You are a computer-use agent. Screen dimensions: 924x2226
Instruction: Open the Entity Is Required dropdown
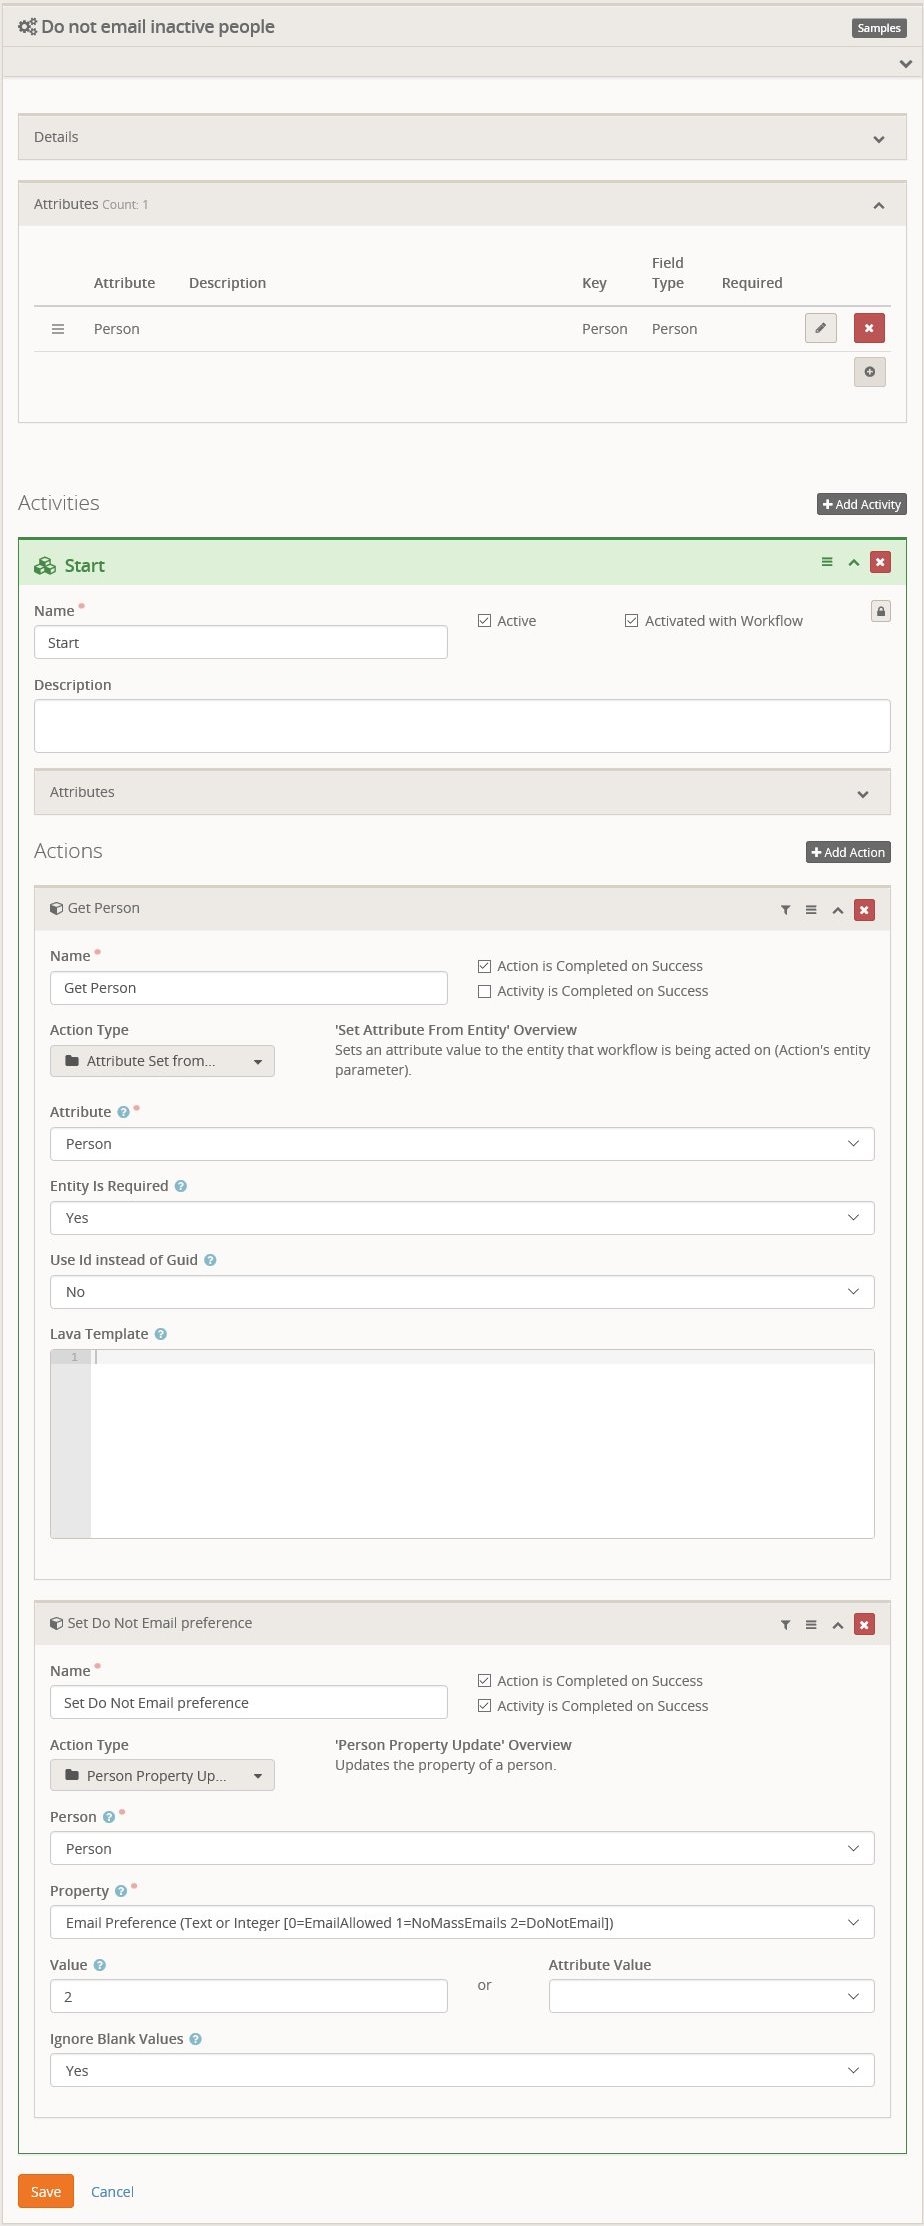[461, 1218]
